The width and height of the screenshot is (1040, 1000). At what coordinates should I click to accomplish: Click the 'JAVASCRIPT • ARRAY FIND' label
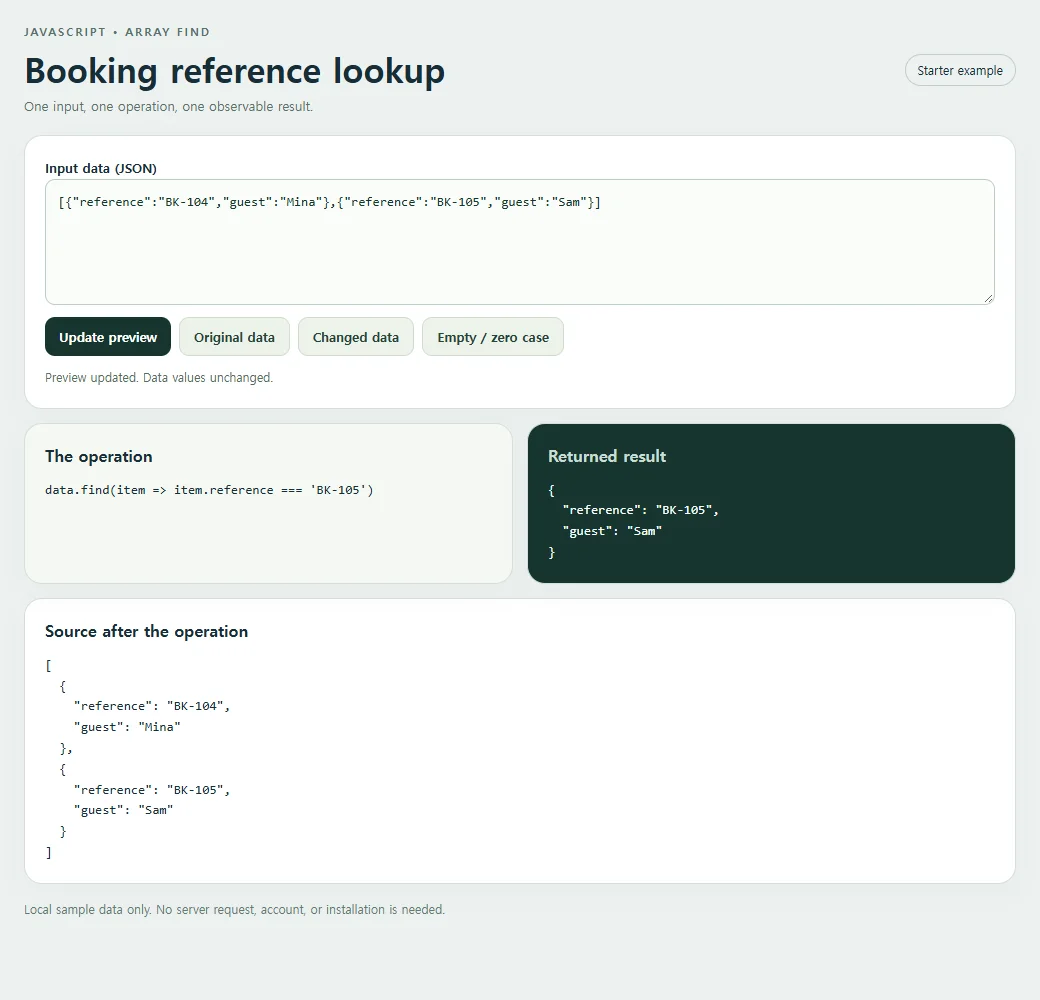point(117,32)
